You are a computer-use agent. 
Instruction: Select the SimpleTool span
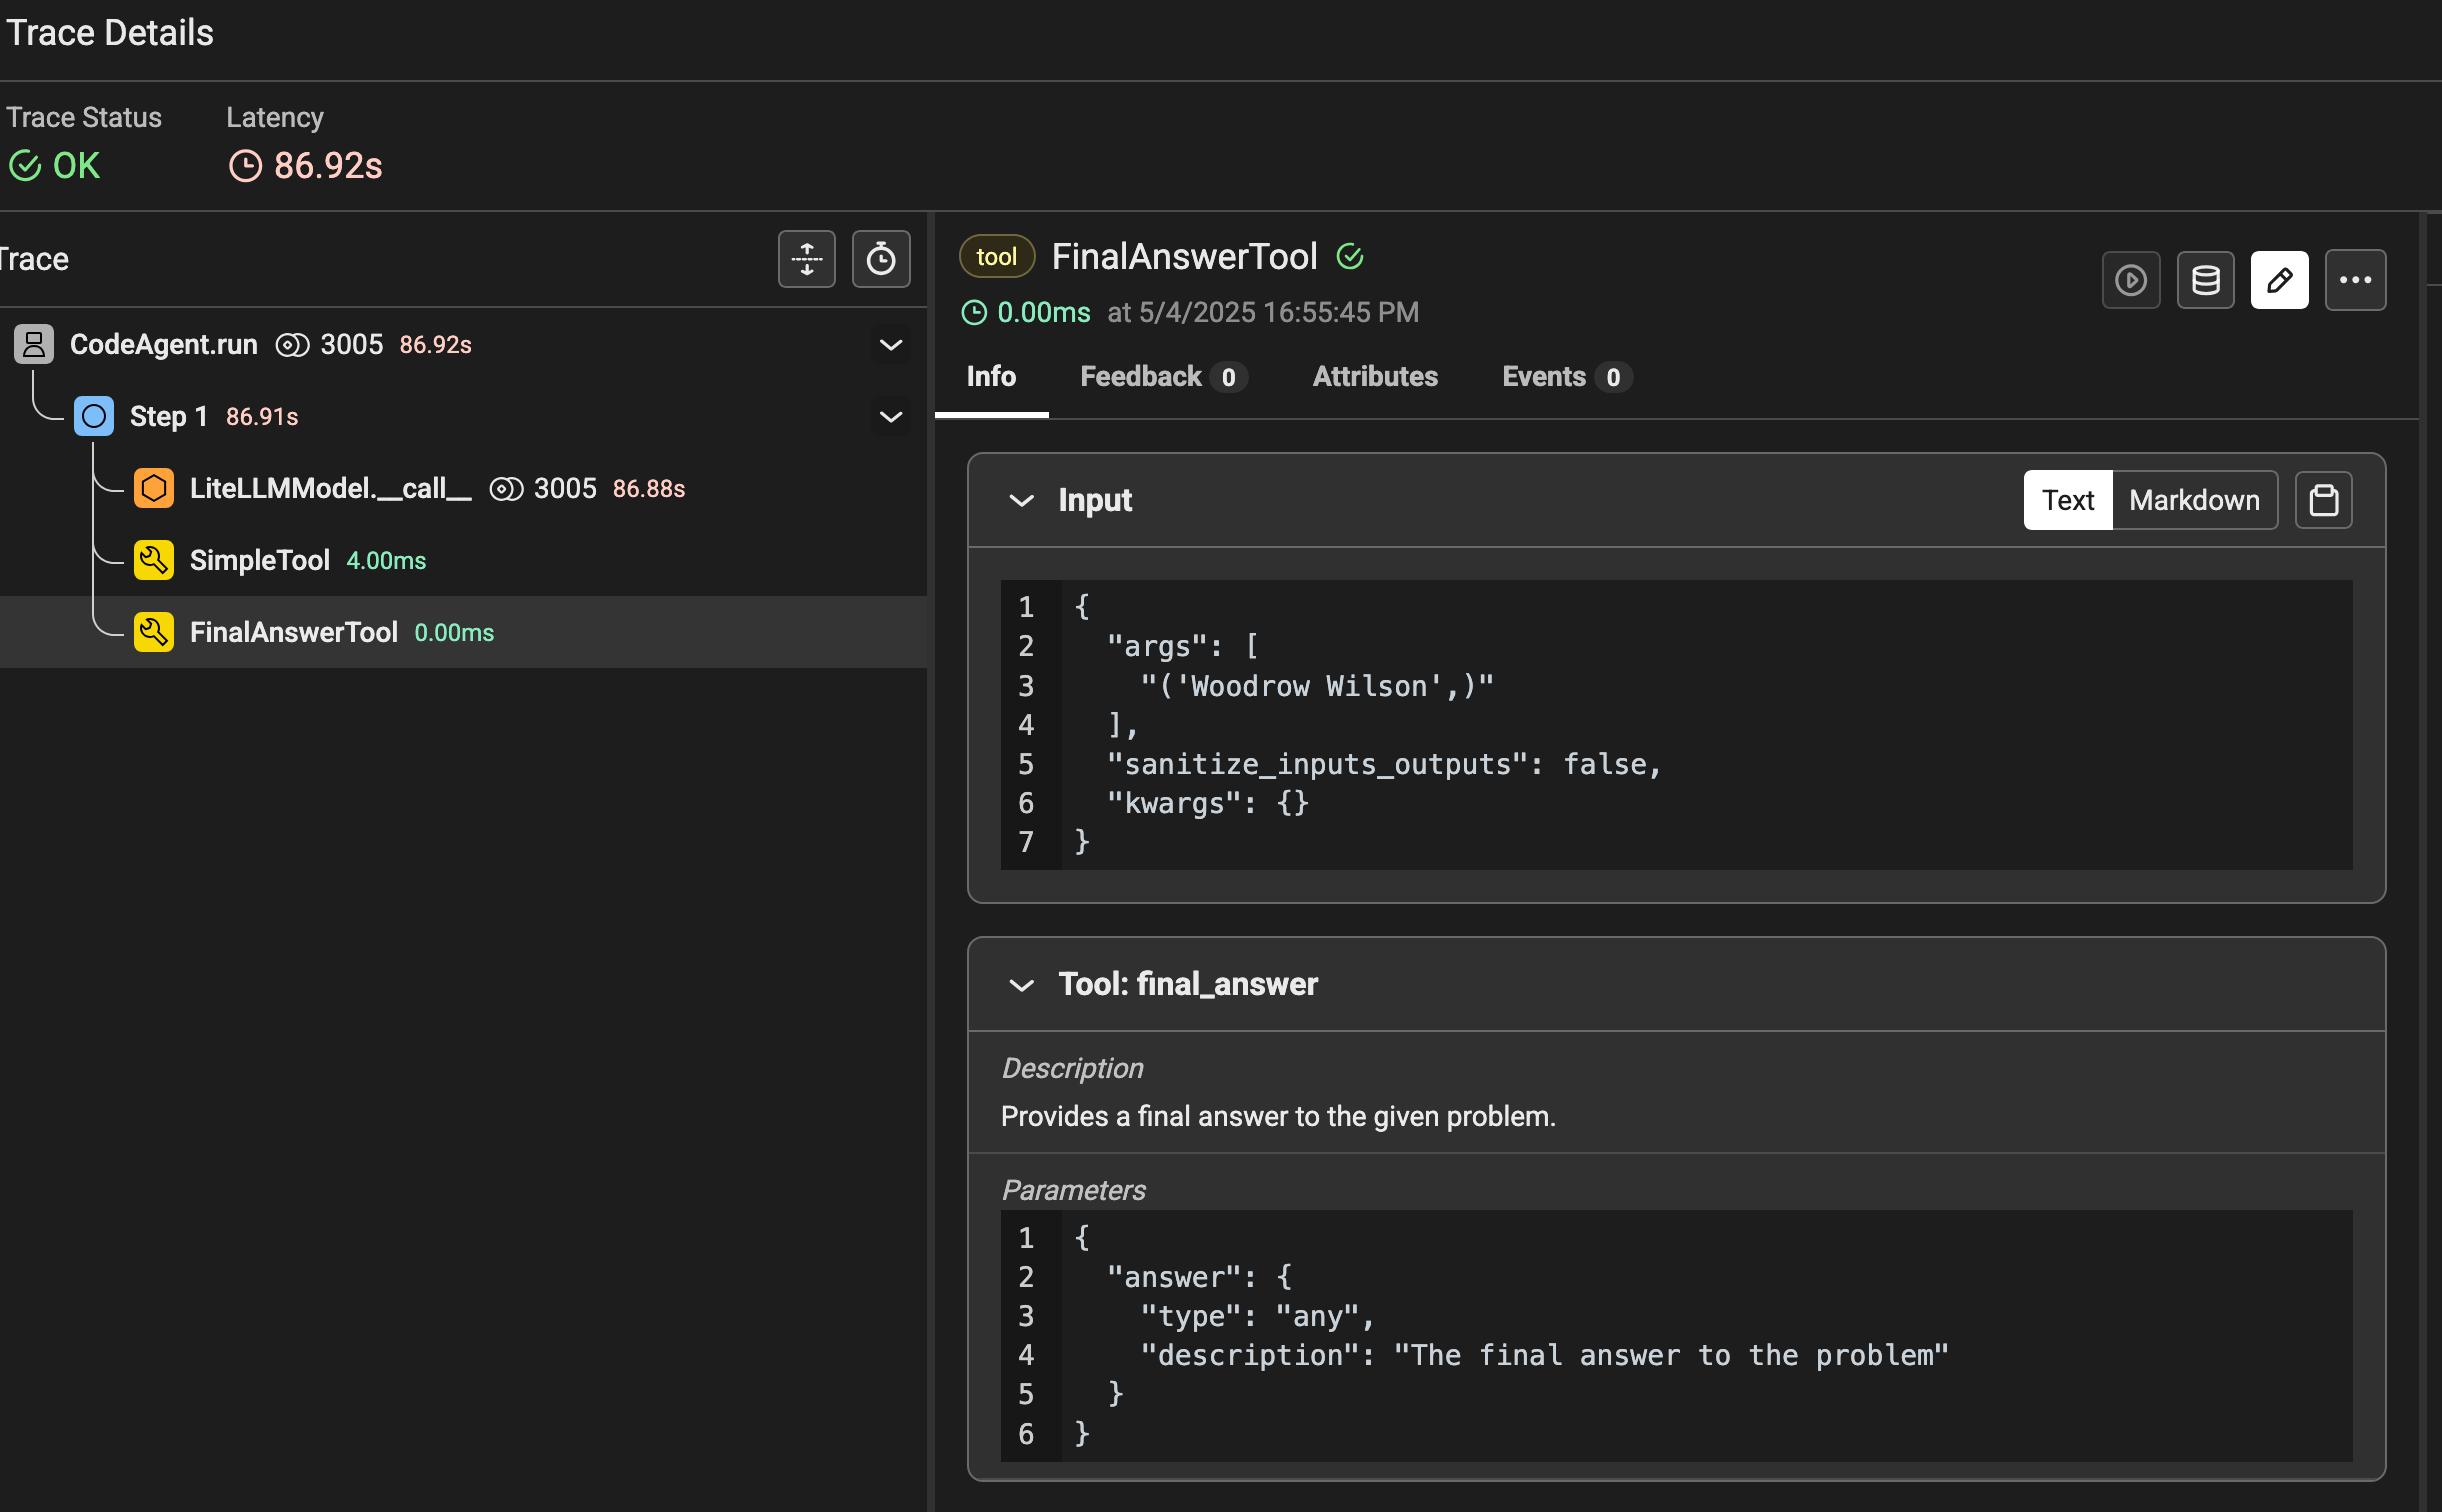pos(260,561)
